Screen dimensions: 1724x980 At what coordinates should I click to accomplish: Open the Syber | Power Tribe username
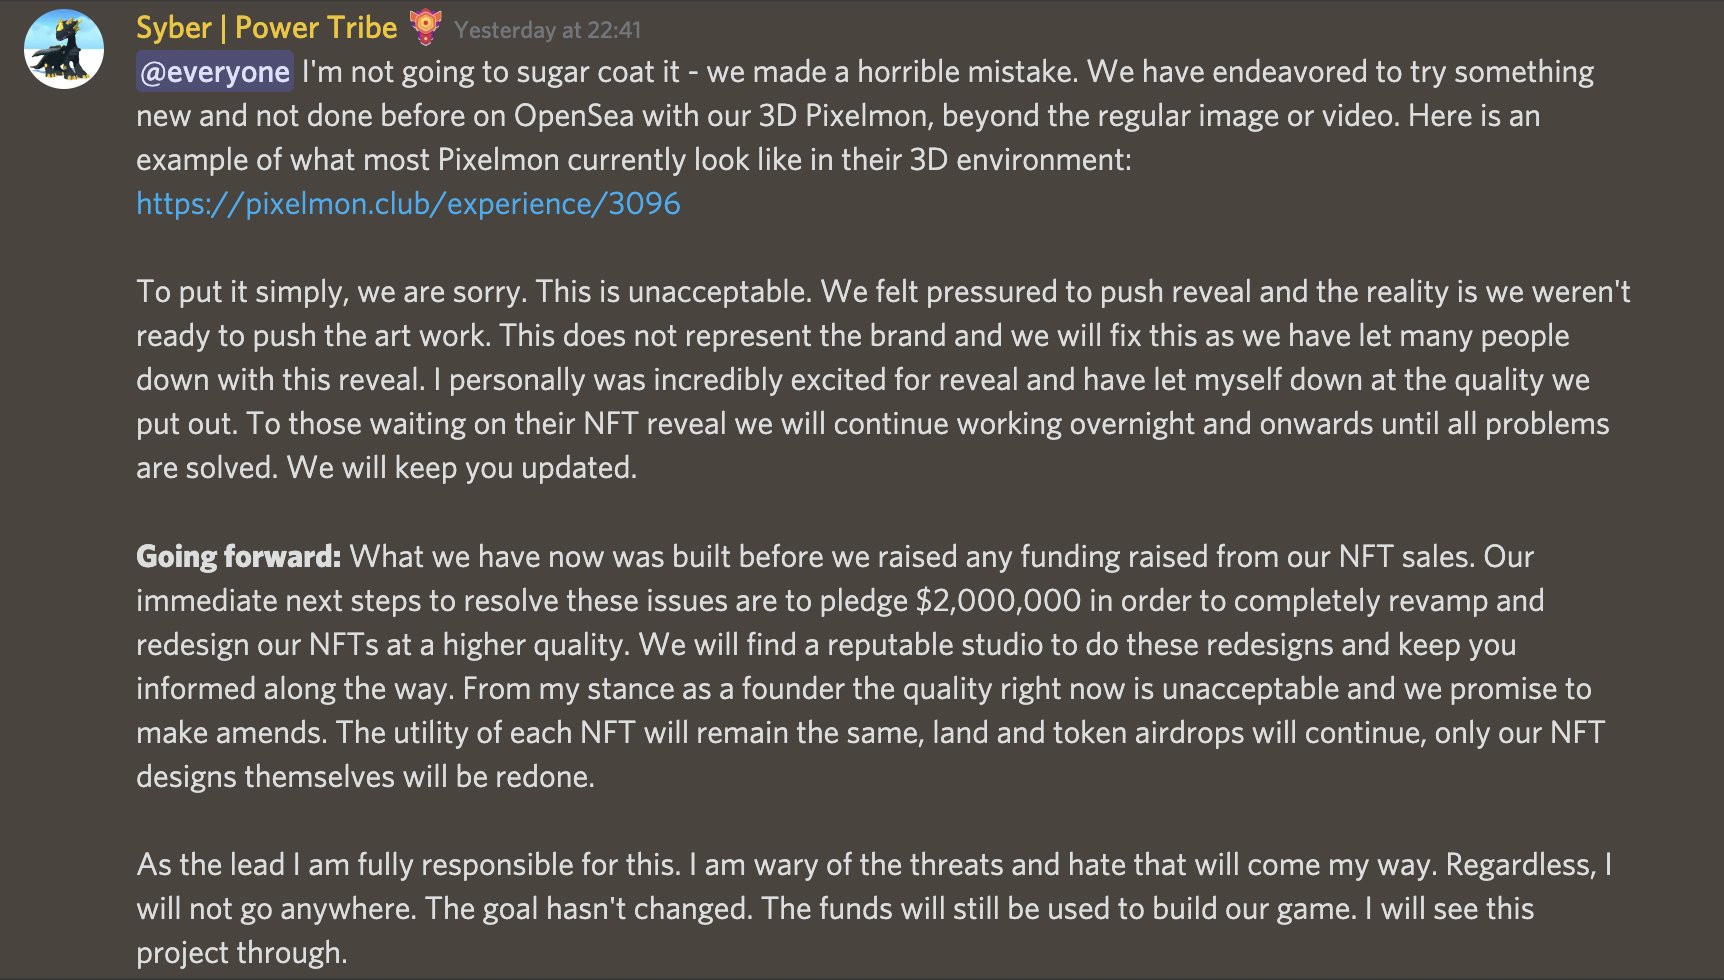tap(267, 28)
